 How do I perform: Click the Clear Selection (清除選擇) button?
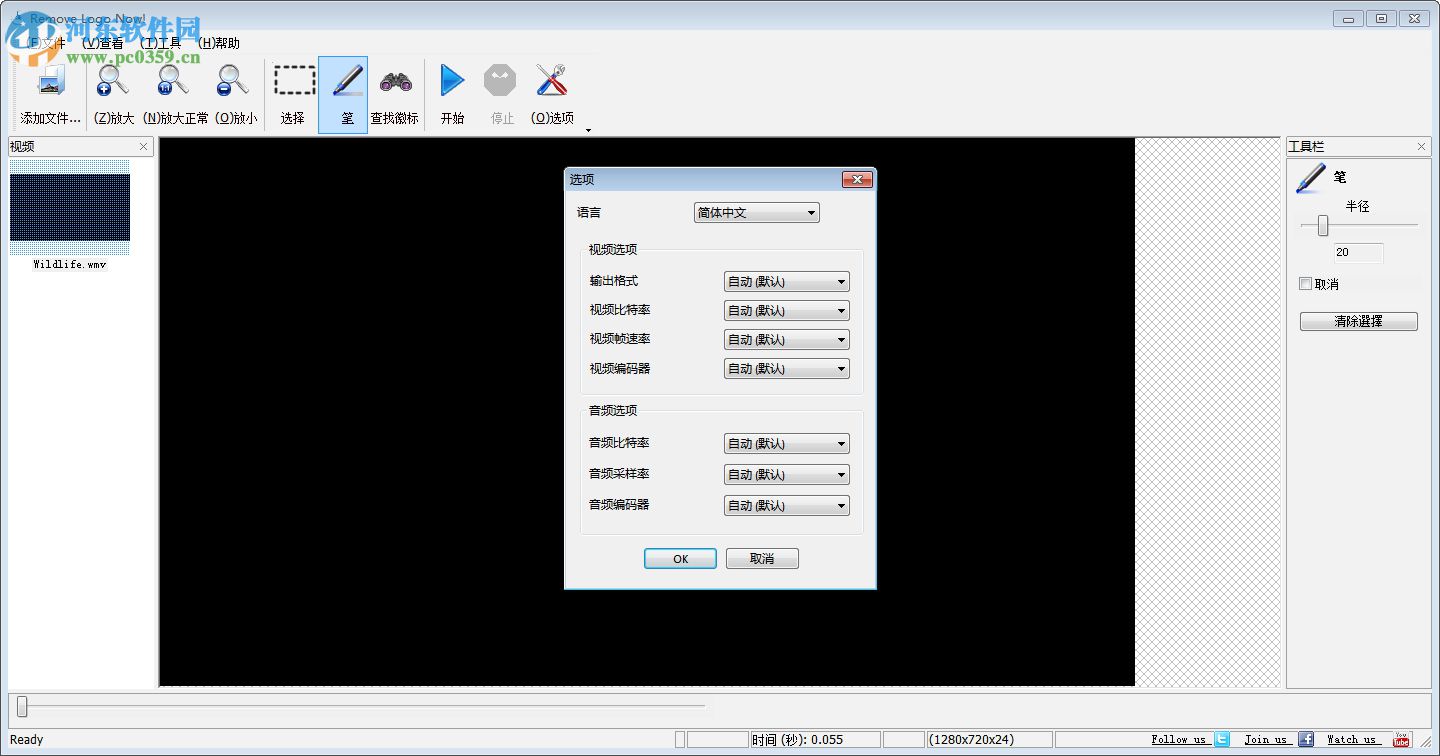[1358, 322]
